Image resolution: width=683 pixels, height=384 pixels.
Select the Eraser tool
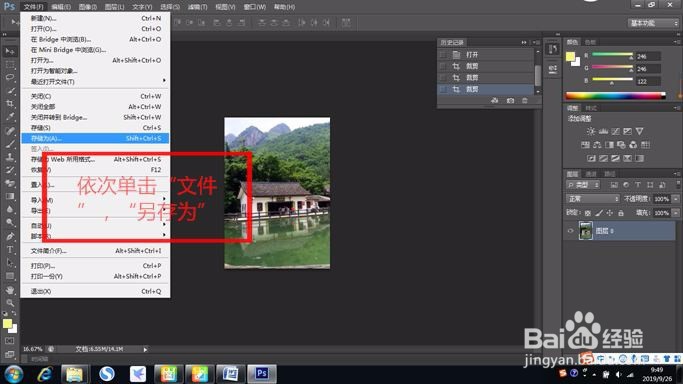click(x=10, y=183)
